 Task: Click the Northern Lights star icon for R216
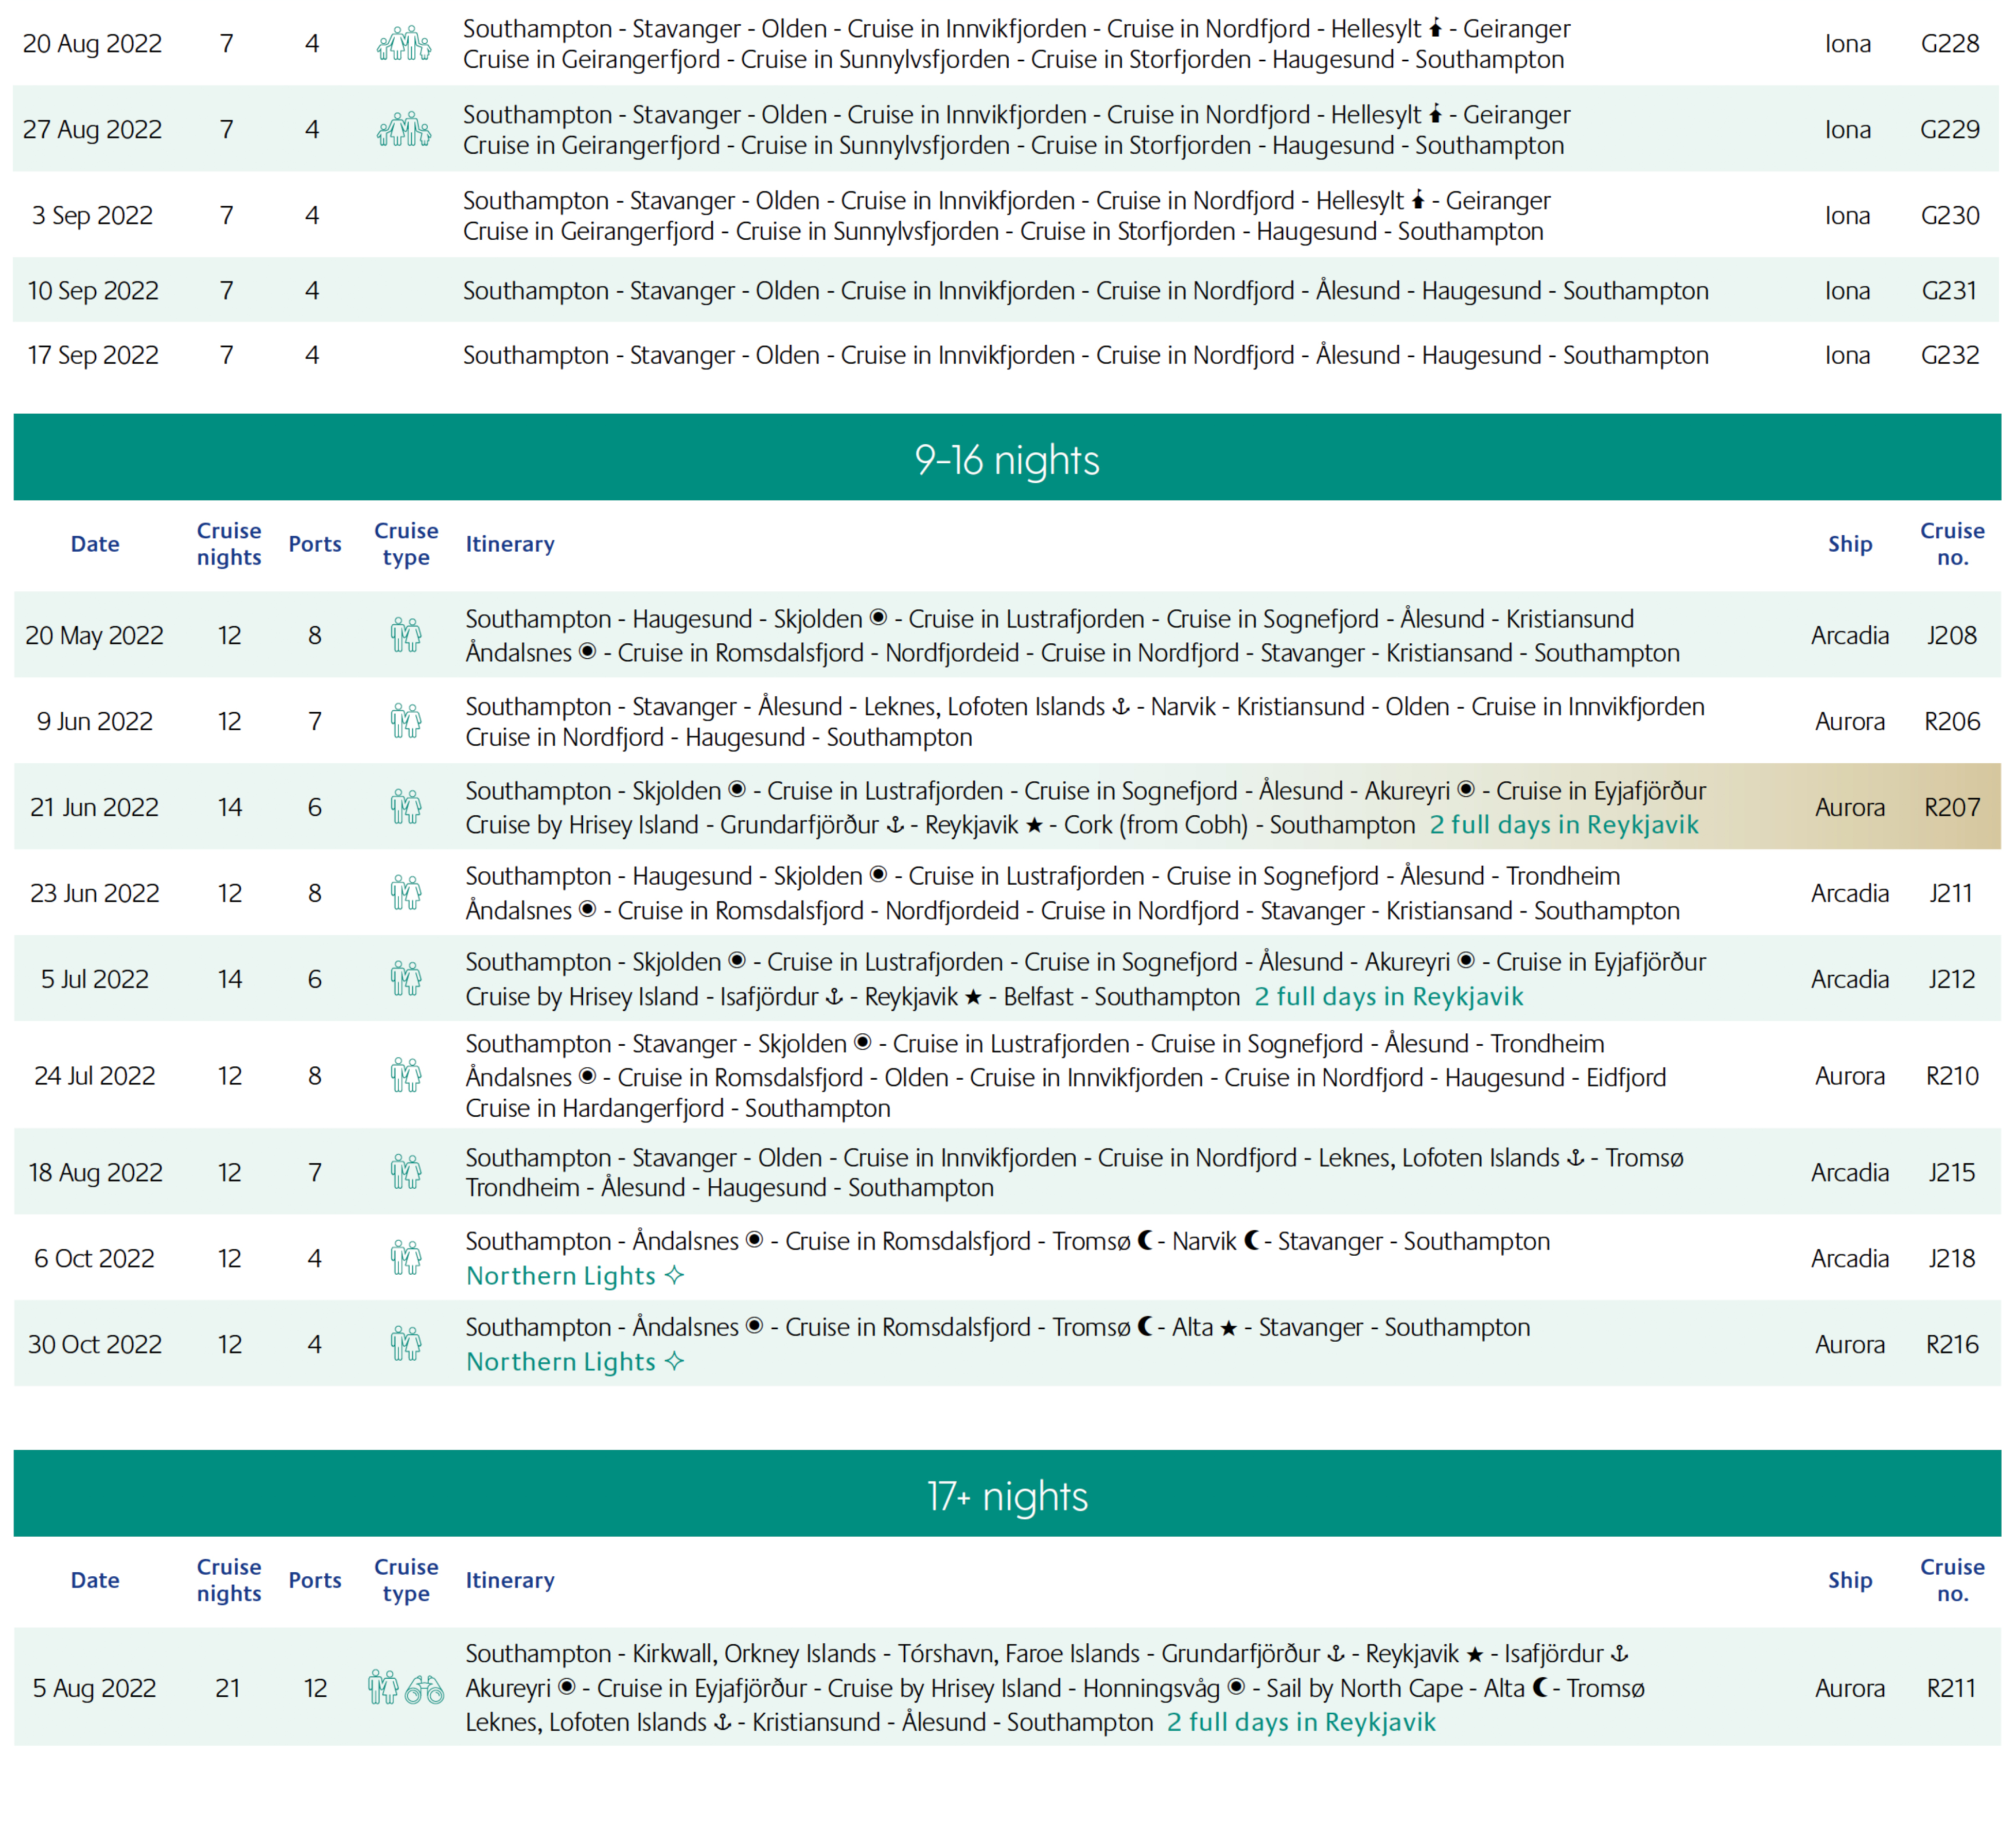675,1361
